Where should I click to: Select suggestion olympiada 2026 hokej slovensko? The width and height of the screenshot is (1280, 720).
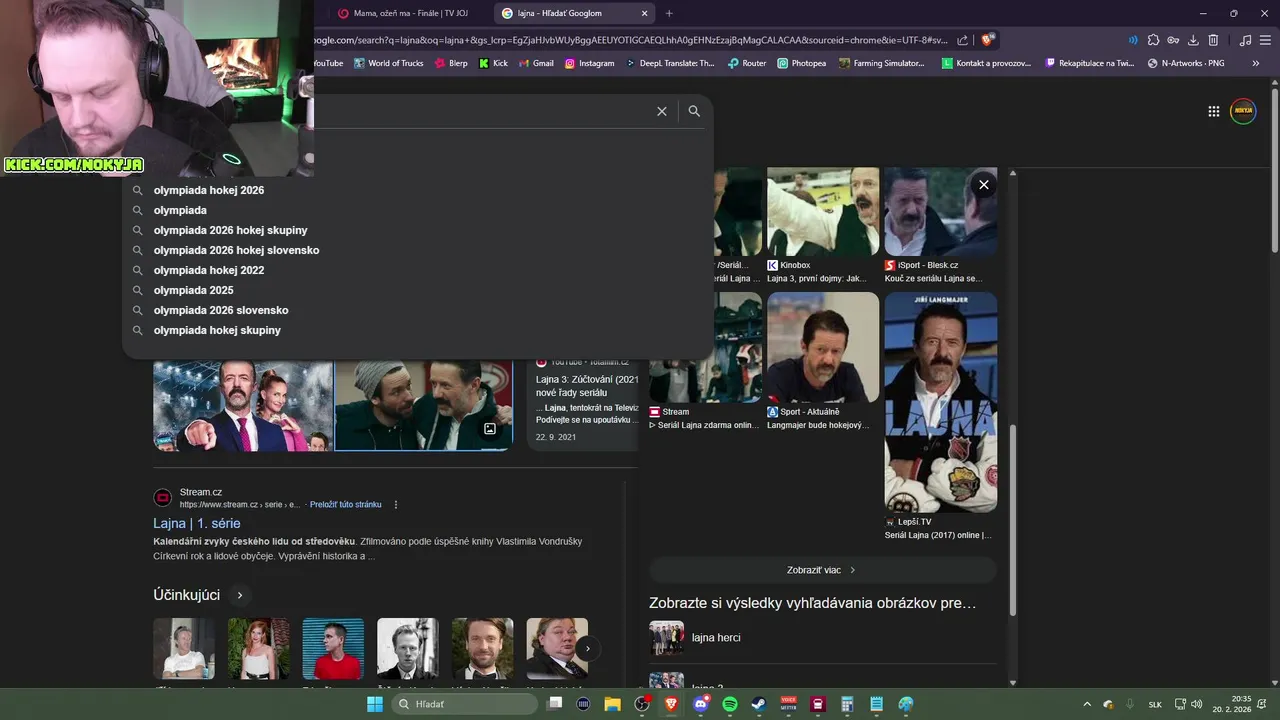pos(418,250)
